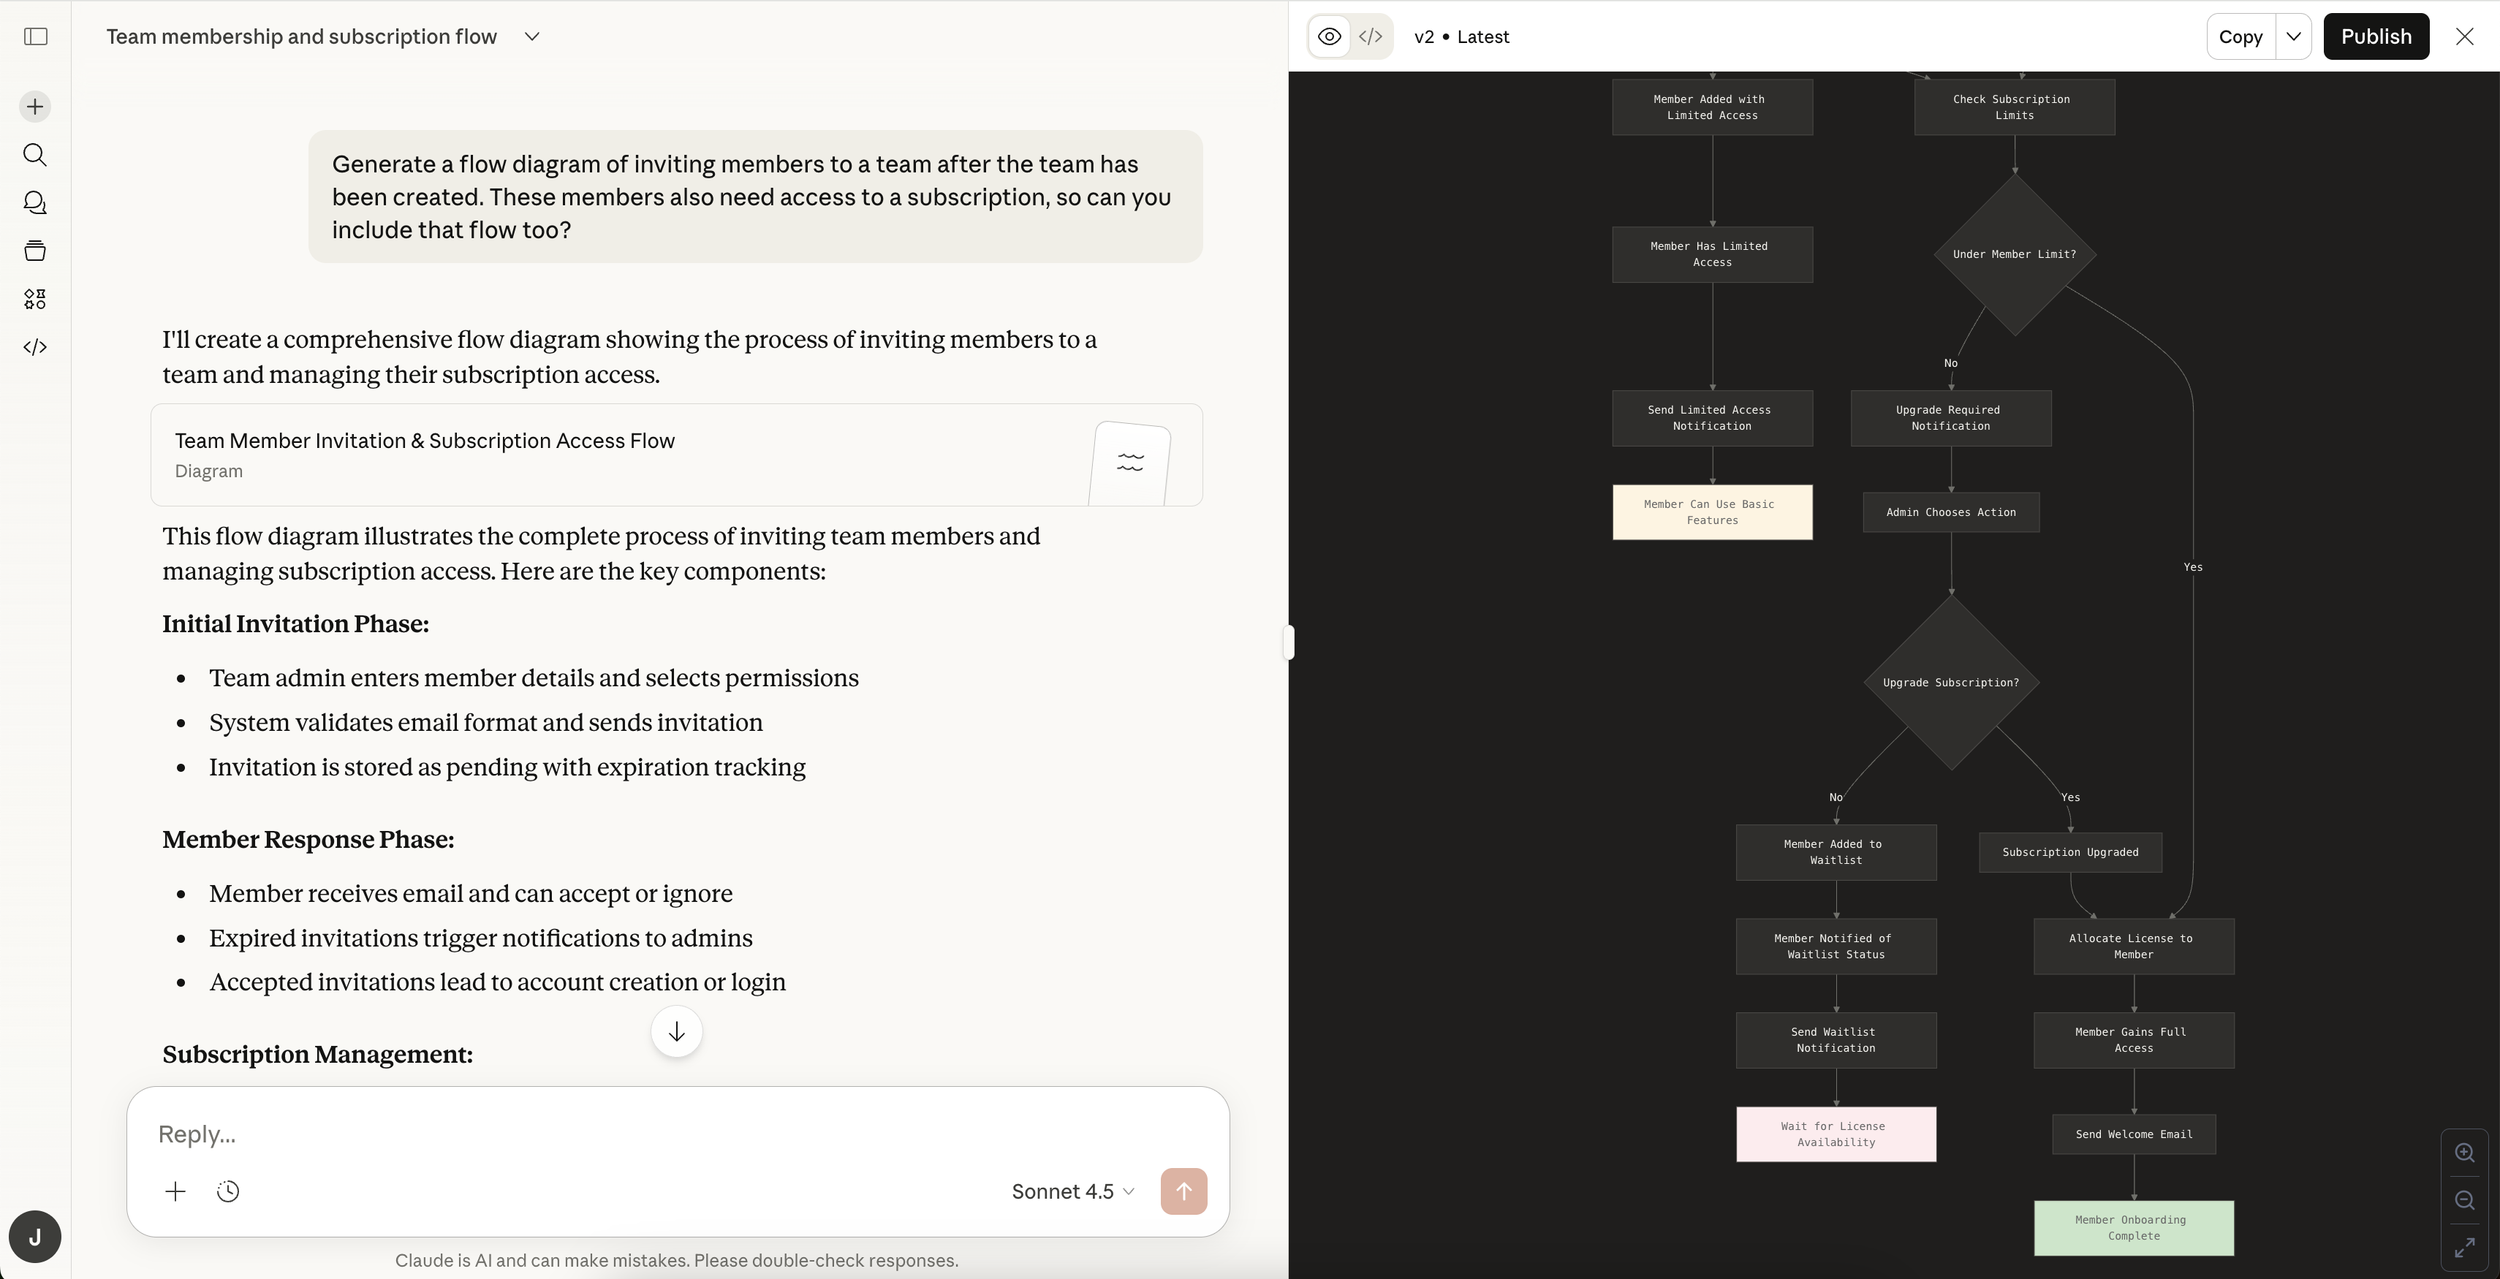Zoom in on the diagram
This screenshot has height=1279, width=2500.
tap(2465, 1153)
